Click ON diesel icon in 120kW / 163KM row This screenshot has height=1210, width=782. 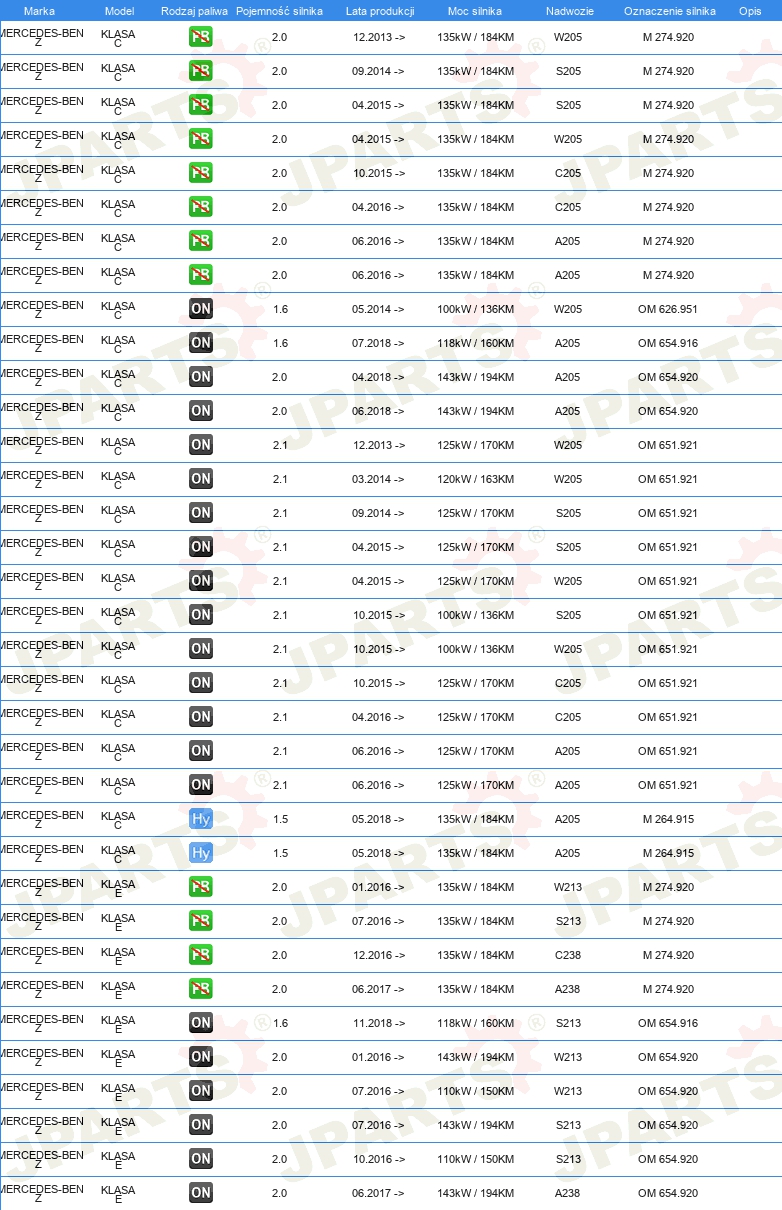pos(201,480)
